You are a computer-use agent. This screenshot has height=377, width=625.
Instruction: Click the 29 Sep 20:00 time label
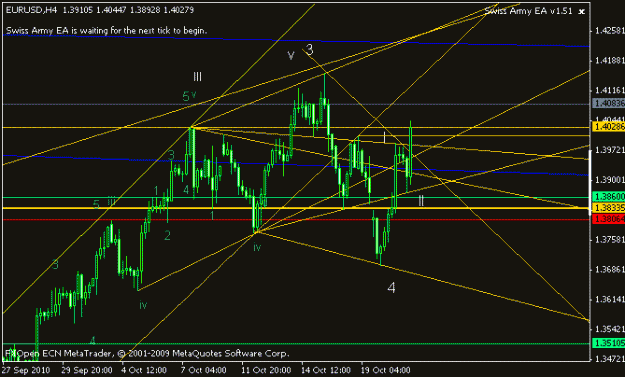click(87, 370)
